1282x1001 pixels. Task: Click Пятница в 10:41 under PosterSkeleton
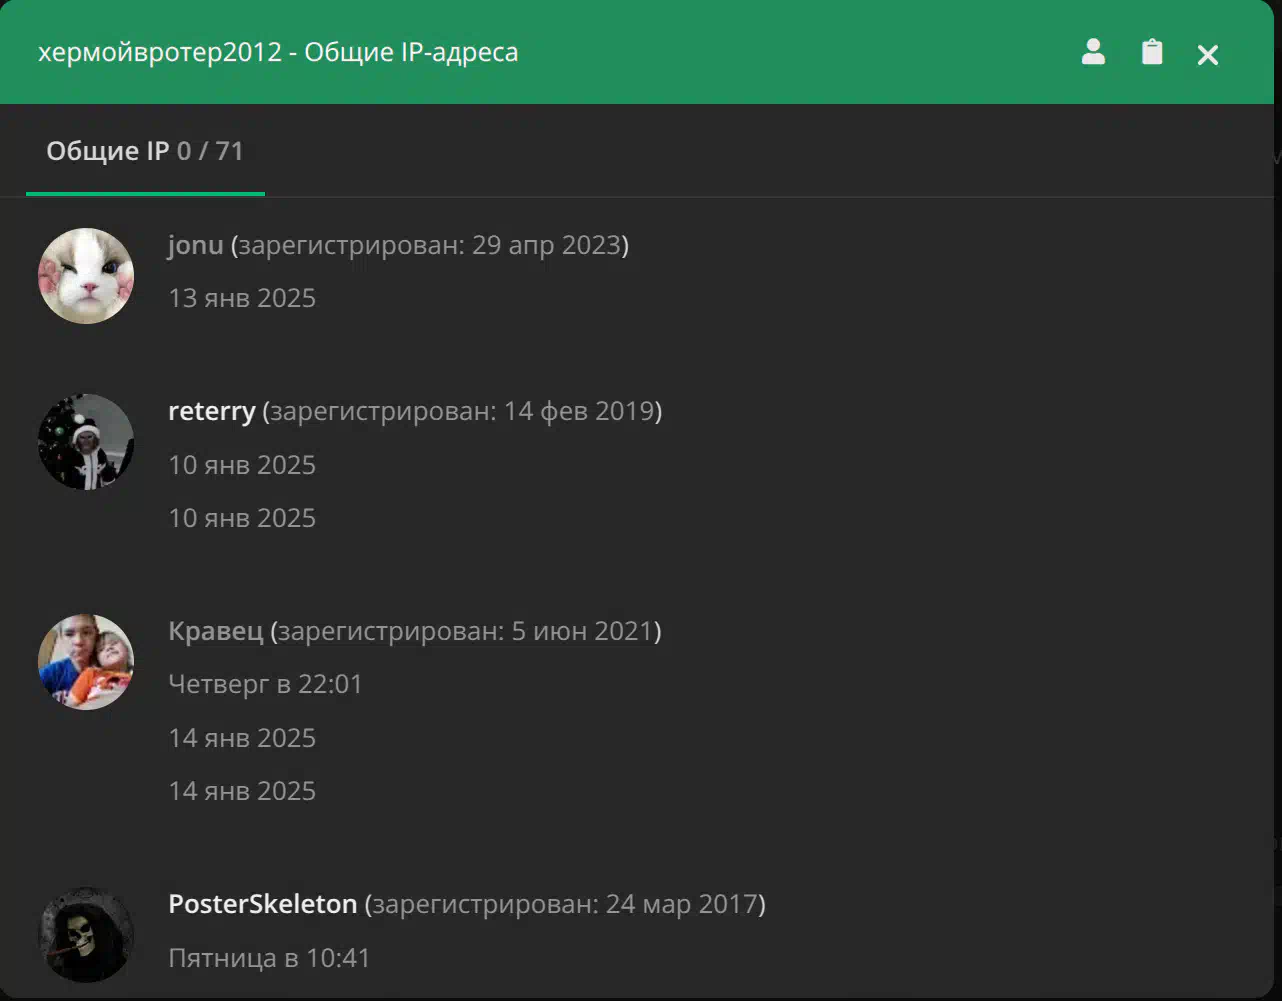coord(270,958)
